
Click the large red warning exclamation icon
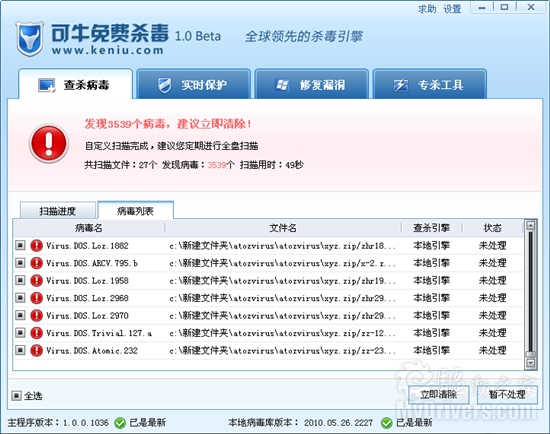coord(49,143)
